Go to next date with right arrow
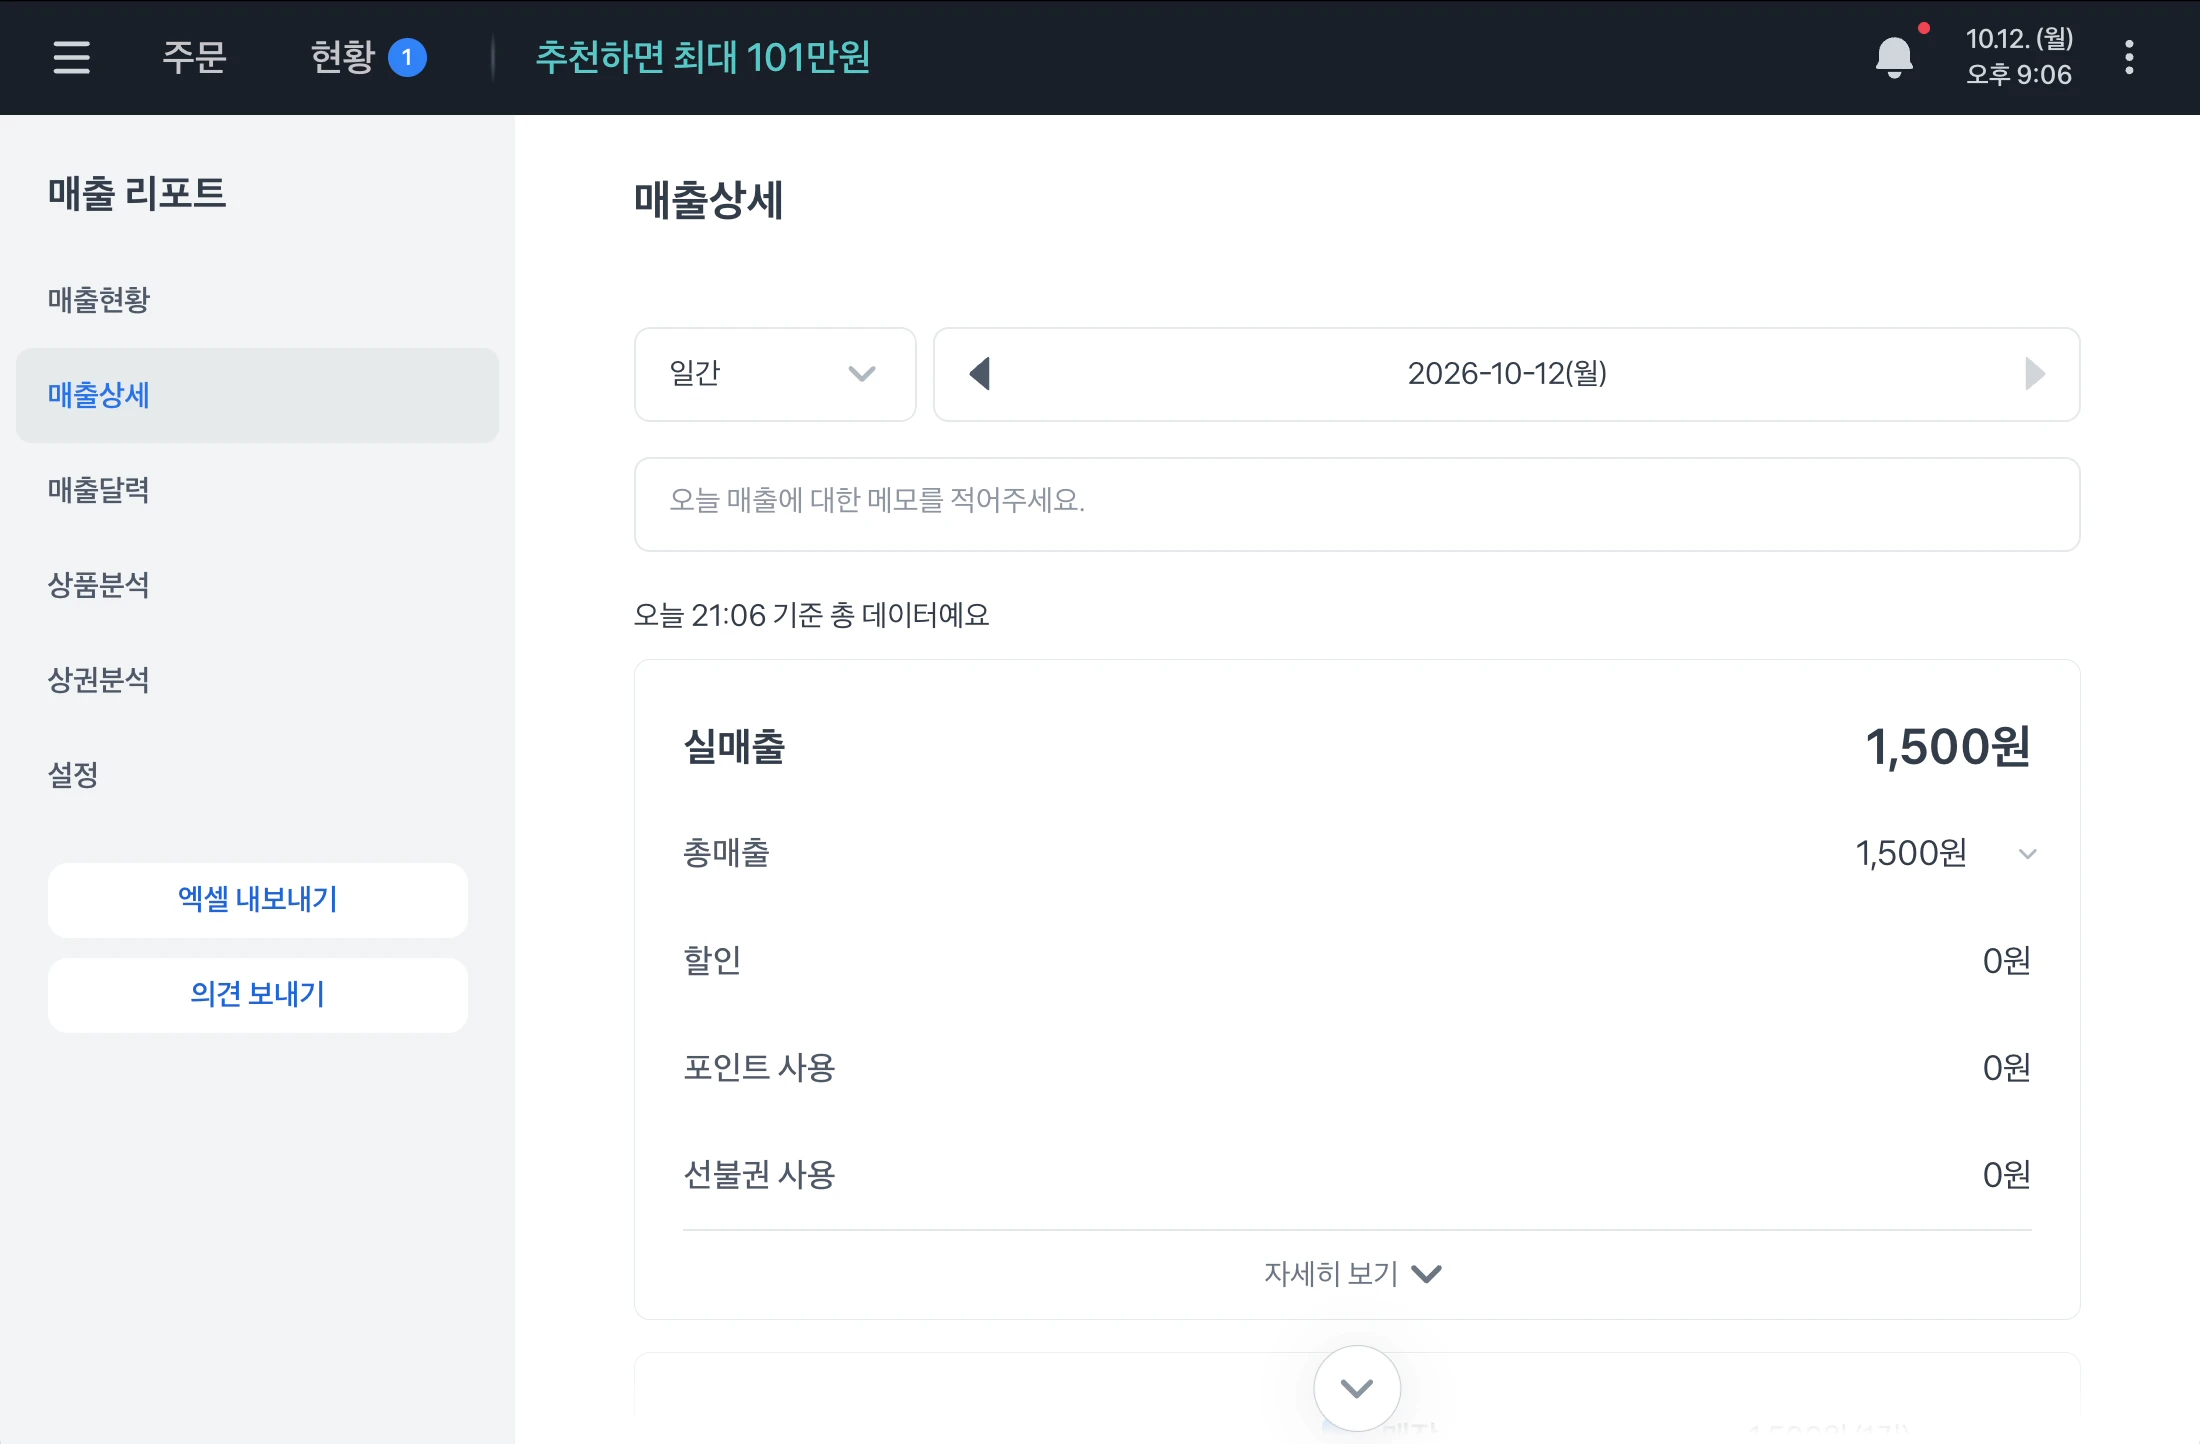This screenshot has height=1444, width=2200. pyautogui.click(x=2034, y=374)
